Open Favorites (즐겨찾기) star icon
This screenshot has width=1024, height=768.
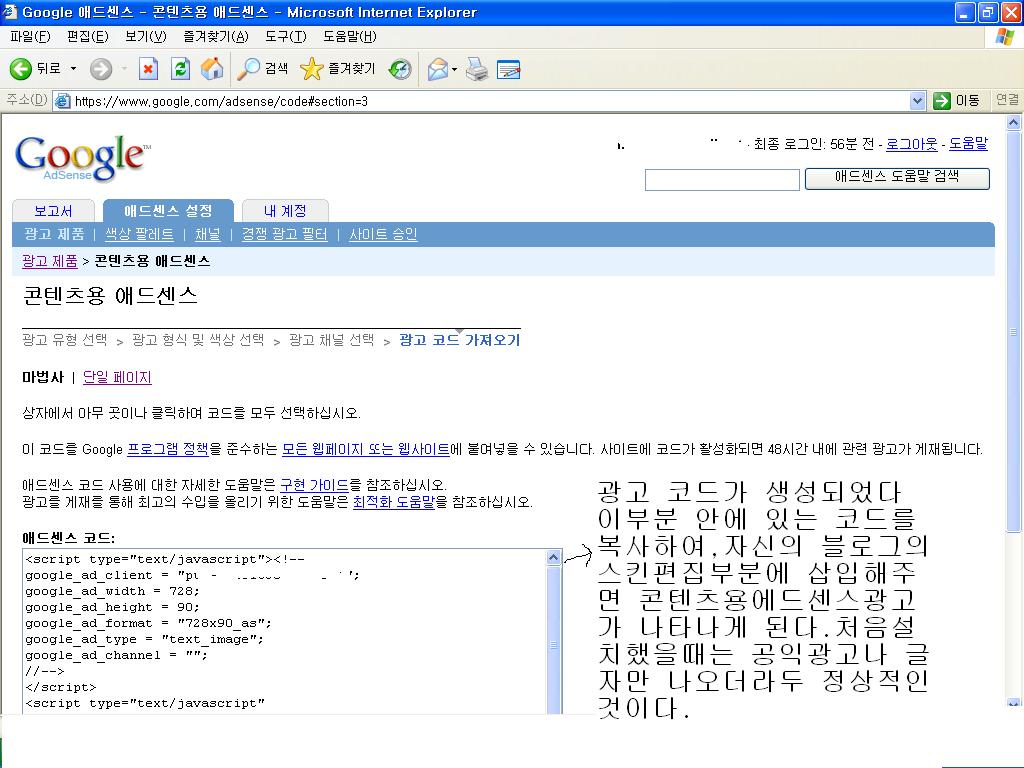tap(312, 69)
